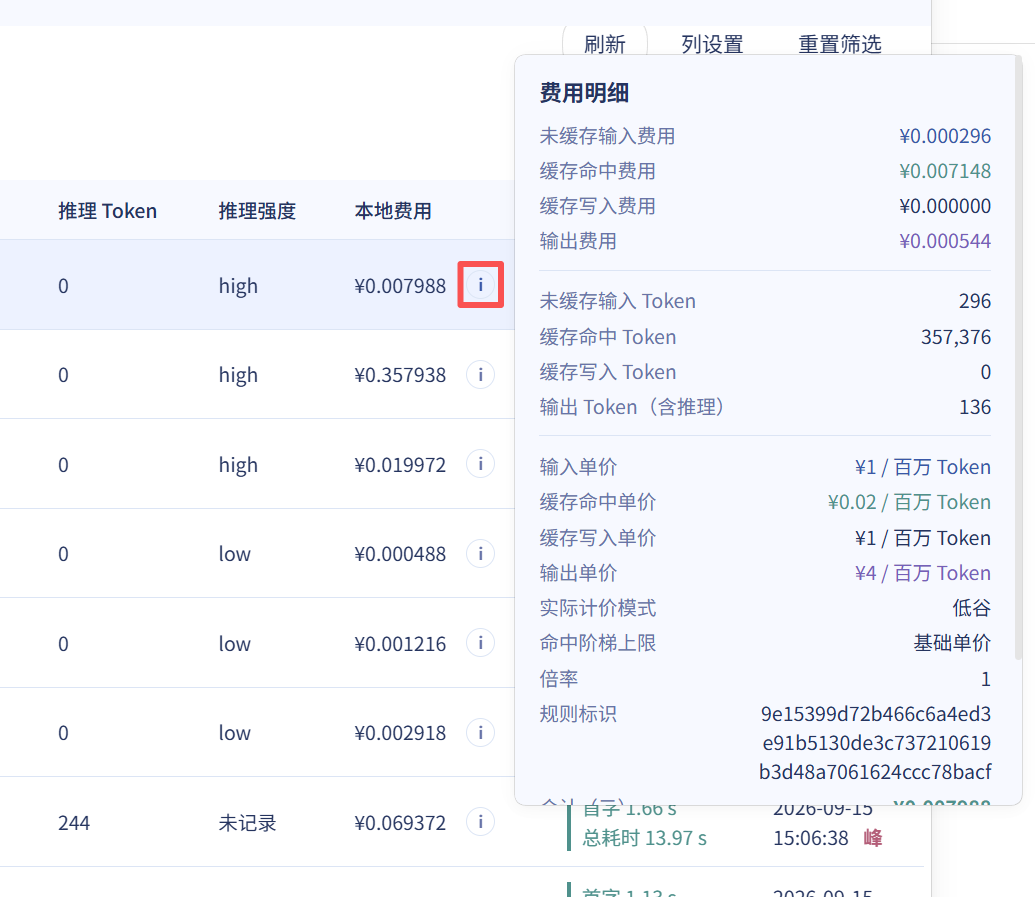Click pricing mode value 低谷

[x=972, y=608]
